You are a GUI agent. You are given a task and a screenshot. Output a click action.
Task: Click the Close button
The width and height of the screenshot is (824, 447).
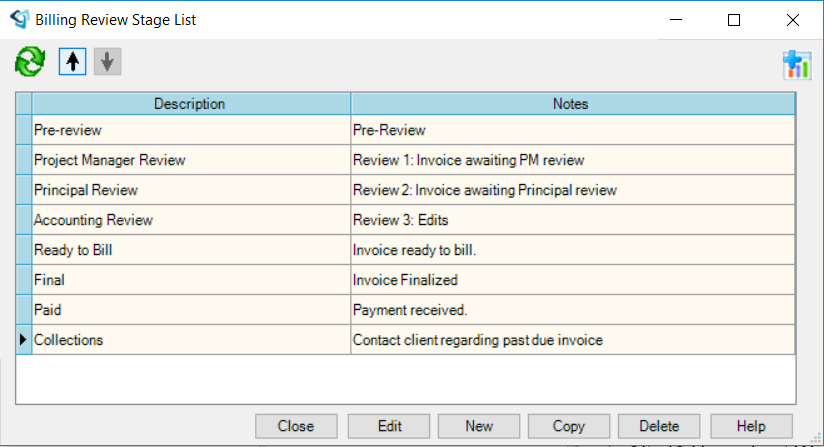[296, 426]
